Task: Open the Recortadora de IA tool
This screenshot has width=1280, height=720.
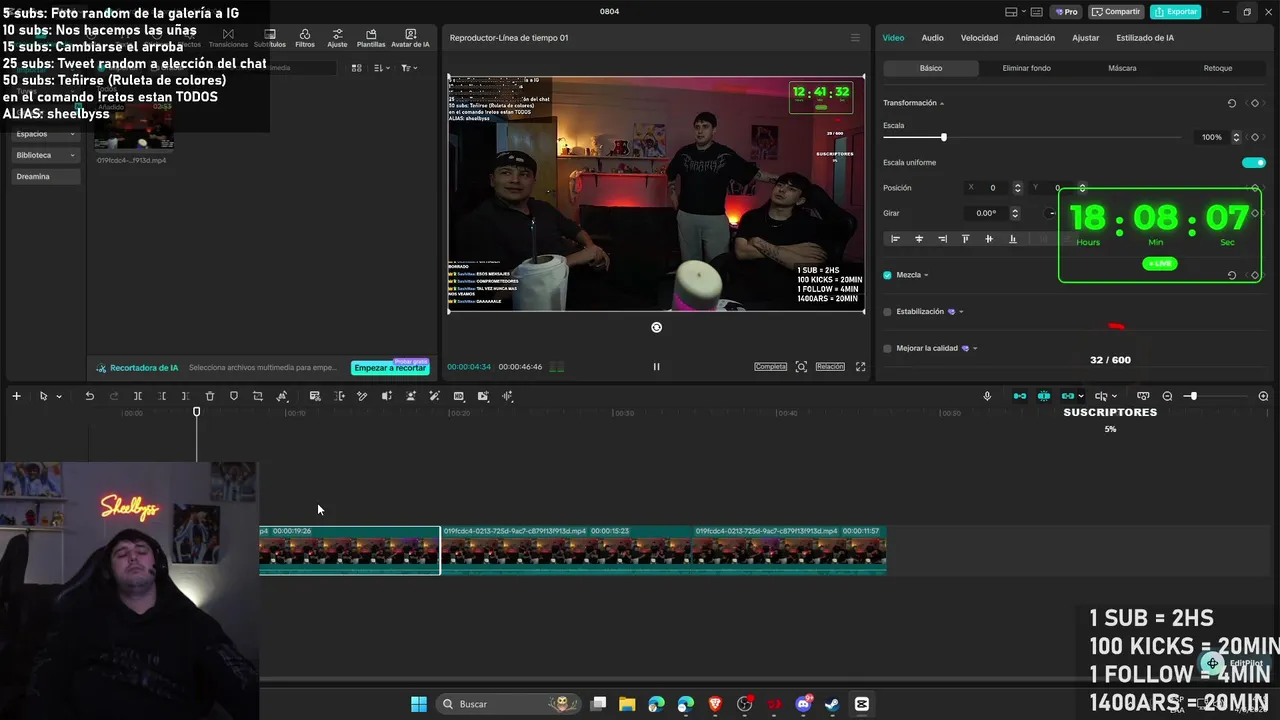Action: click(x=137, y=368)
